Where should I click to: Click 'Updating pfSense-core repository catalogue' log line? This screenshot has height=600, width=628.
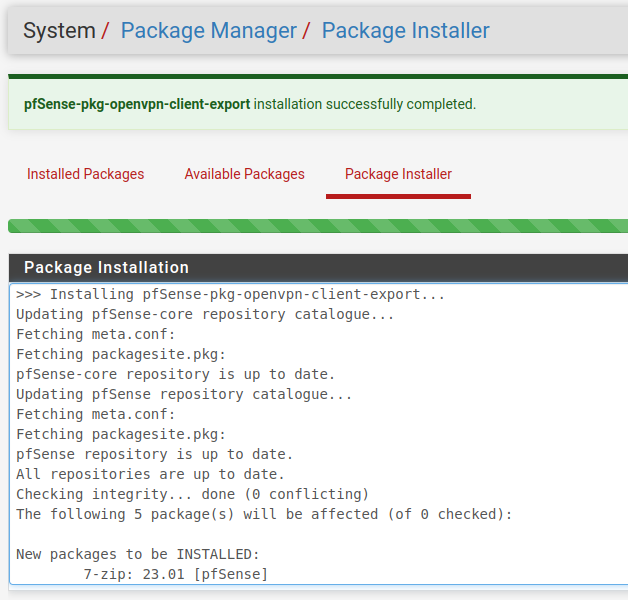point(205,315)
